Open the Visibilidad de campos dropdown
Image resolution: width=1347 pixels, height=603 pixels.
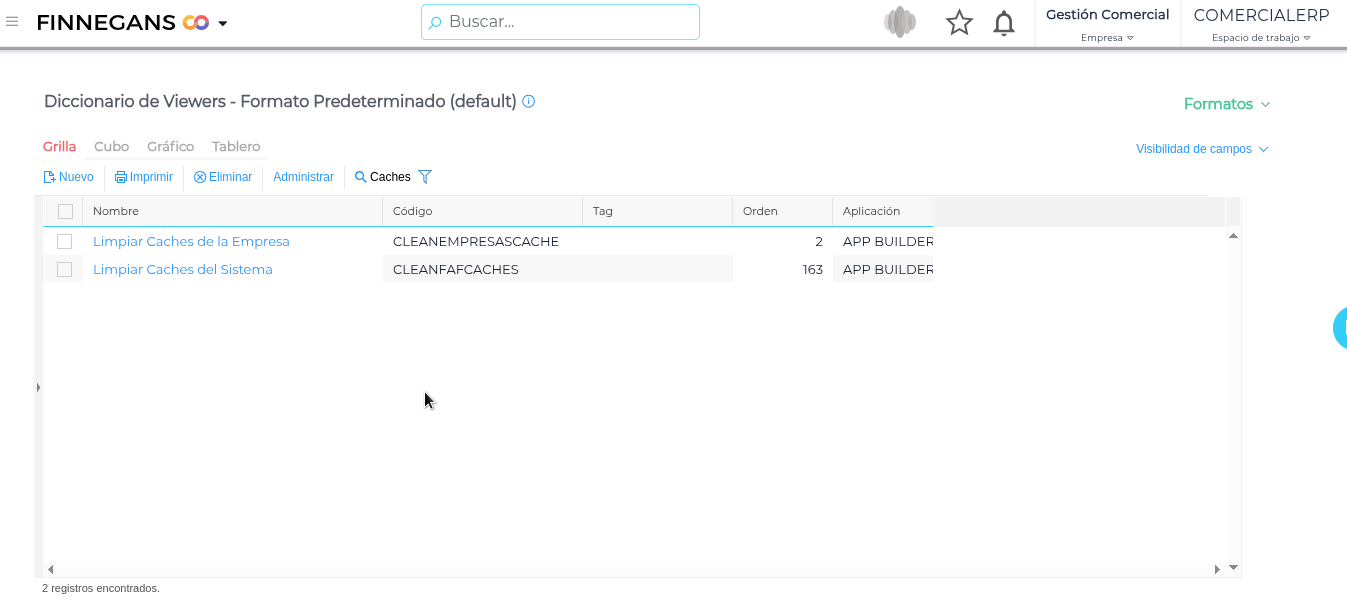[x=1201, y=149]
